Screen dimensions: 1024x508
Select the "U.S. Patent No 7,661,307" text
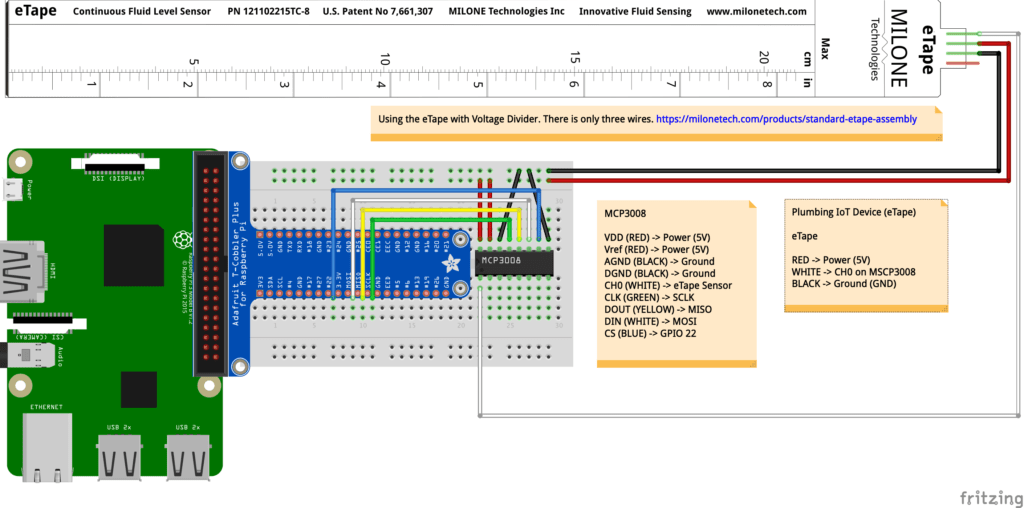coord(377,12)
